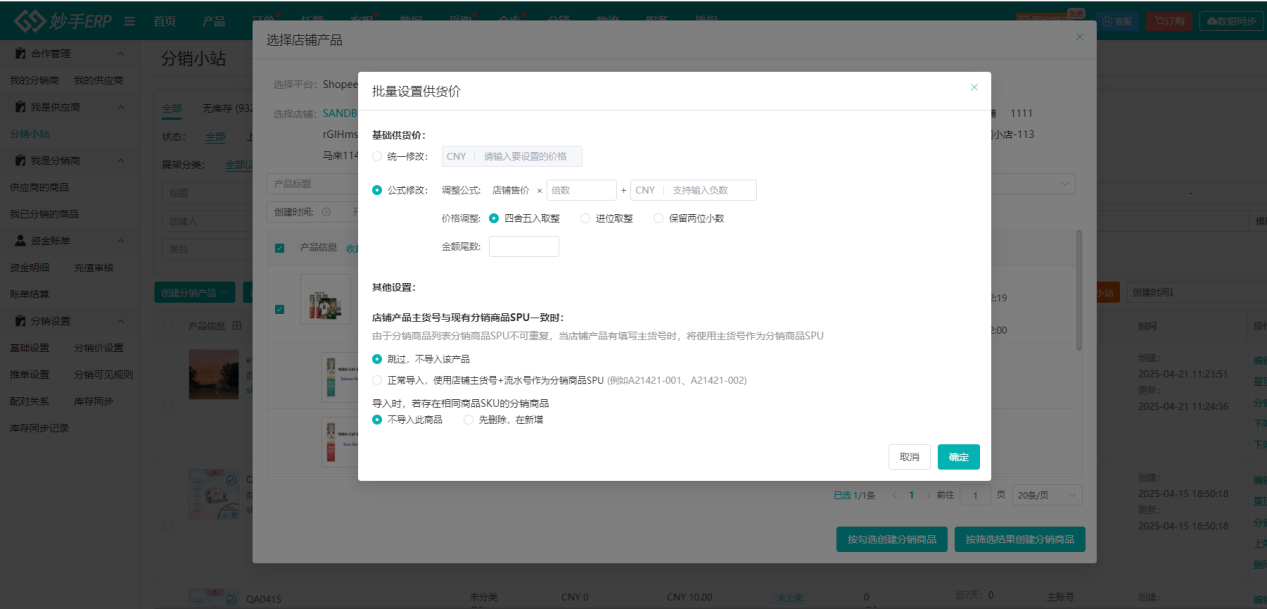Open 我的分销商 in sidebar
This screenshot has height=609, width=1267.
(x=35, y=80)
